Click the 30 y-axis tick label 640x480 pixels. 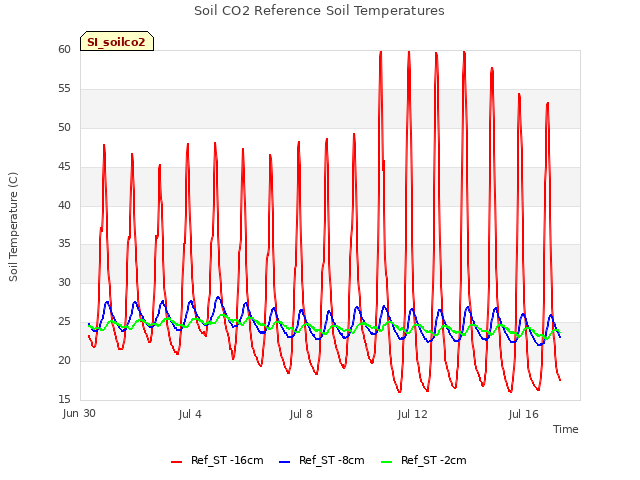point(64,282)
